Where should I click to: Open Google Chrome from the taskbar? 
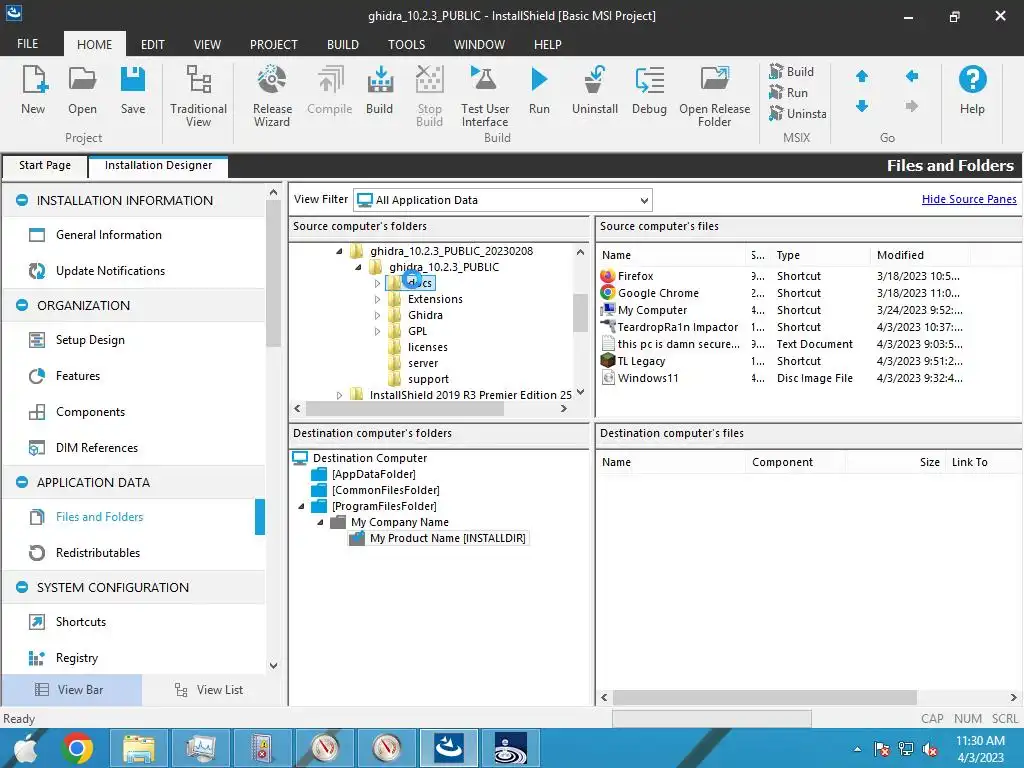point(77,748)
